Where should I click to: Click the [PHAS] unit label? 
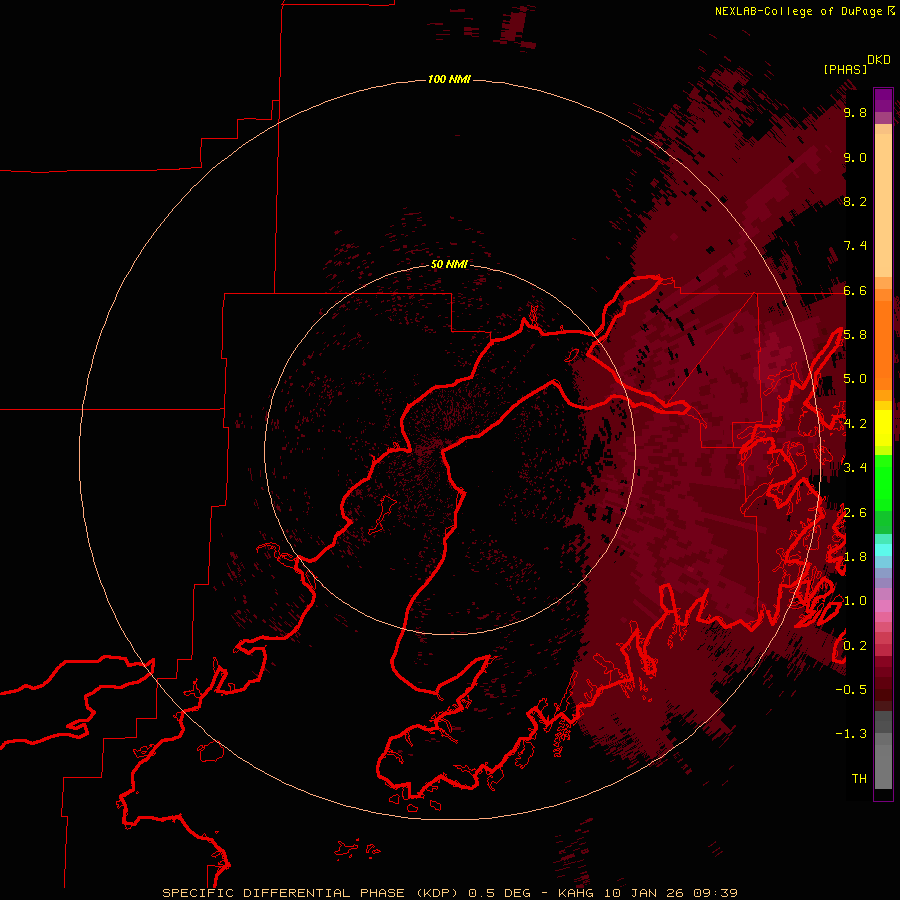click(x=845, y=69)
